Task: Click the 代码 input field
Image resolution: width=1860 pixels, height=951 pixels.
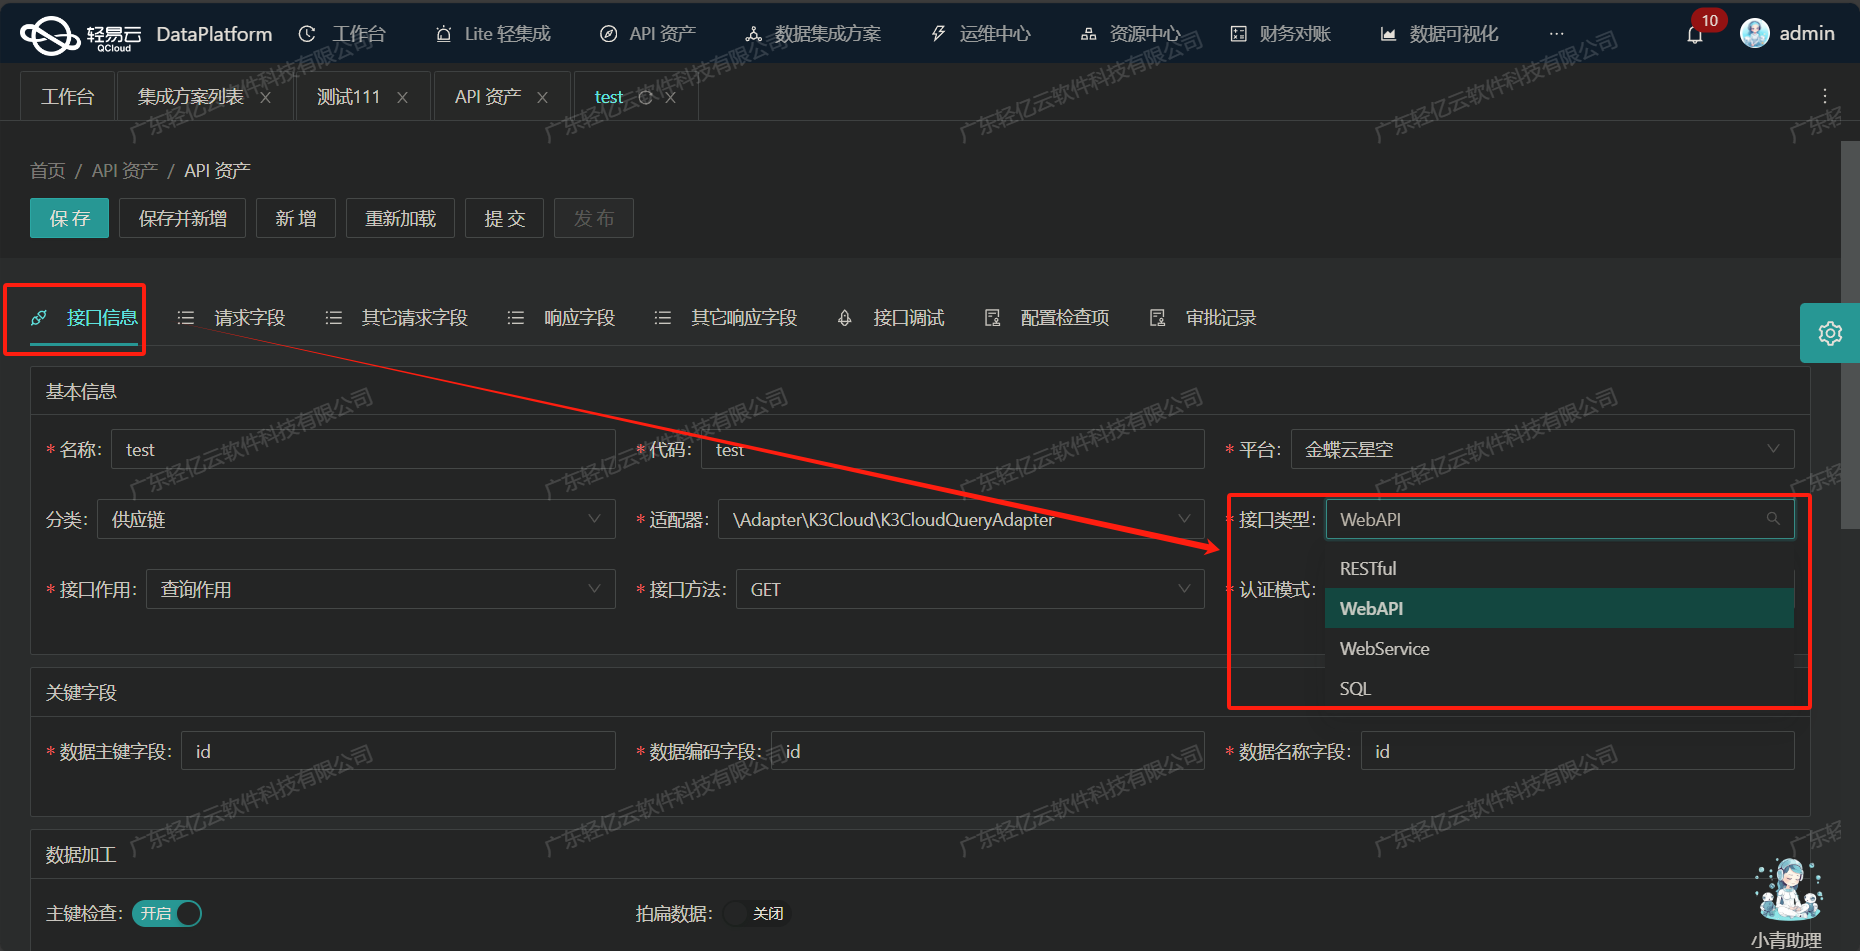Action: [953, 449]
